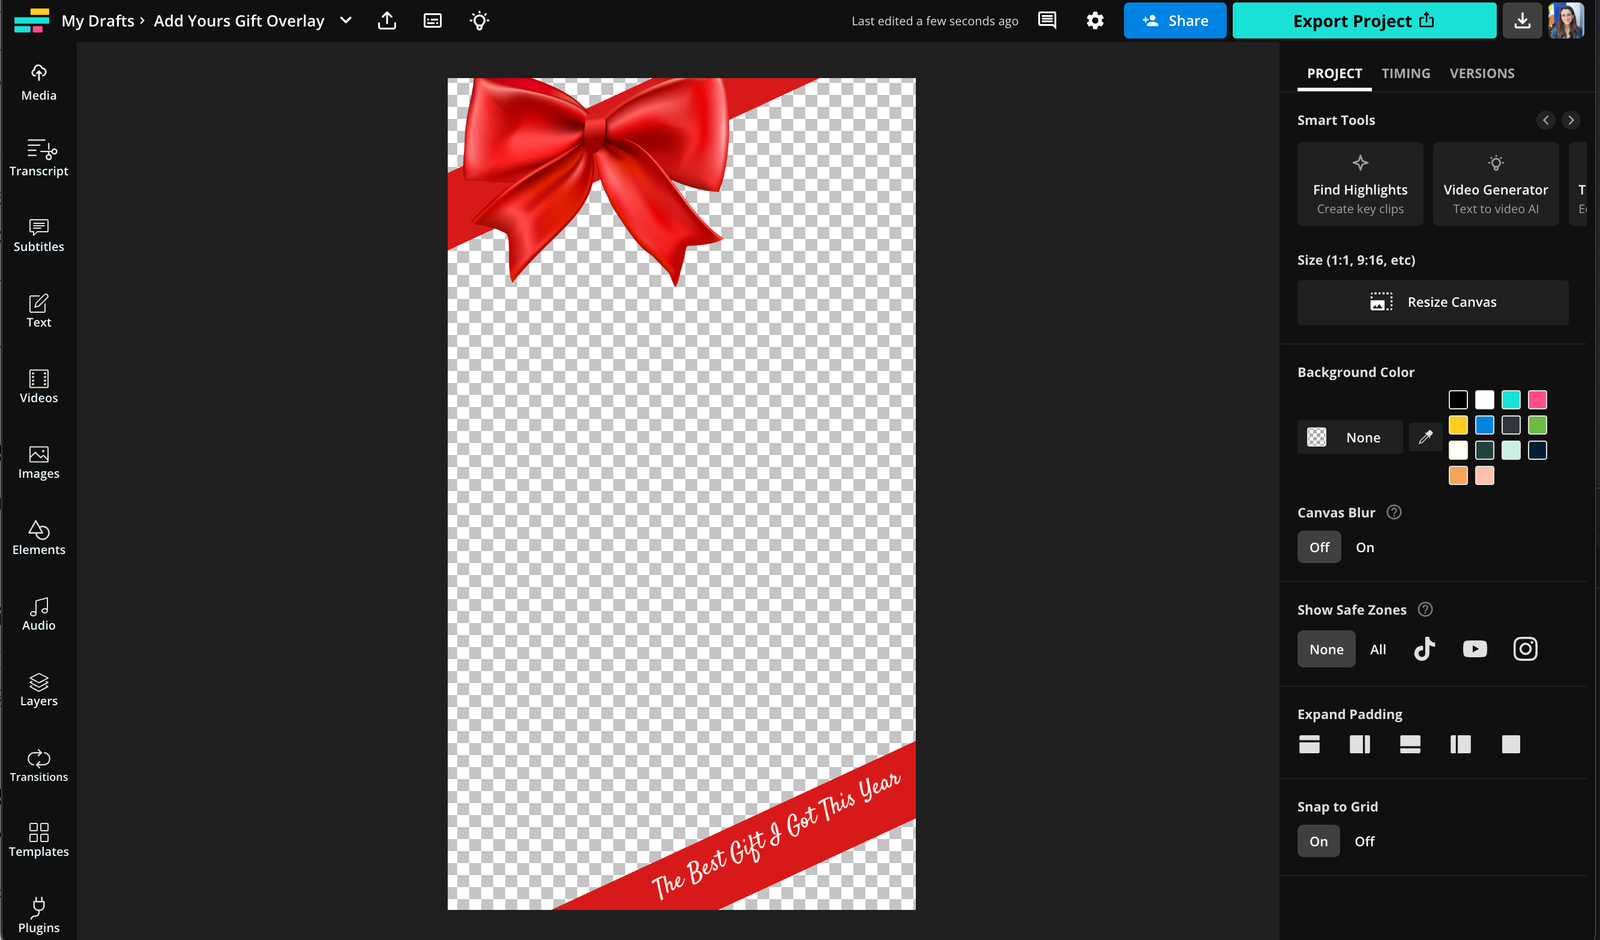Show the Layers panel
The height and width of the screenshot is (940, 1600).
[x=38, y=689]
